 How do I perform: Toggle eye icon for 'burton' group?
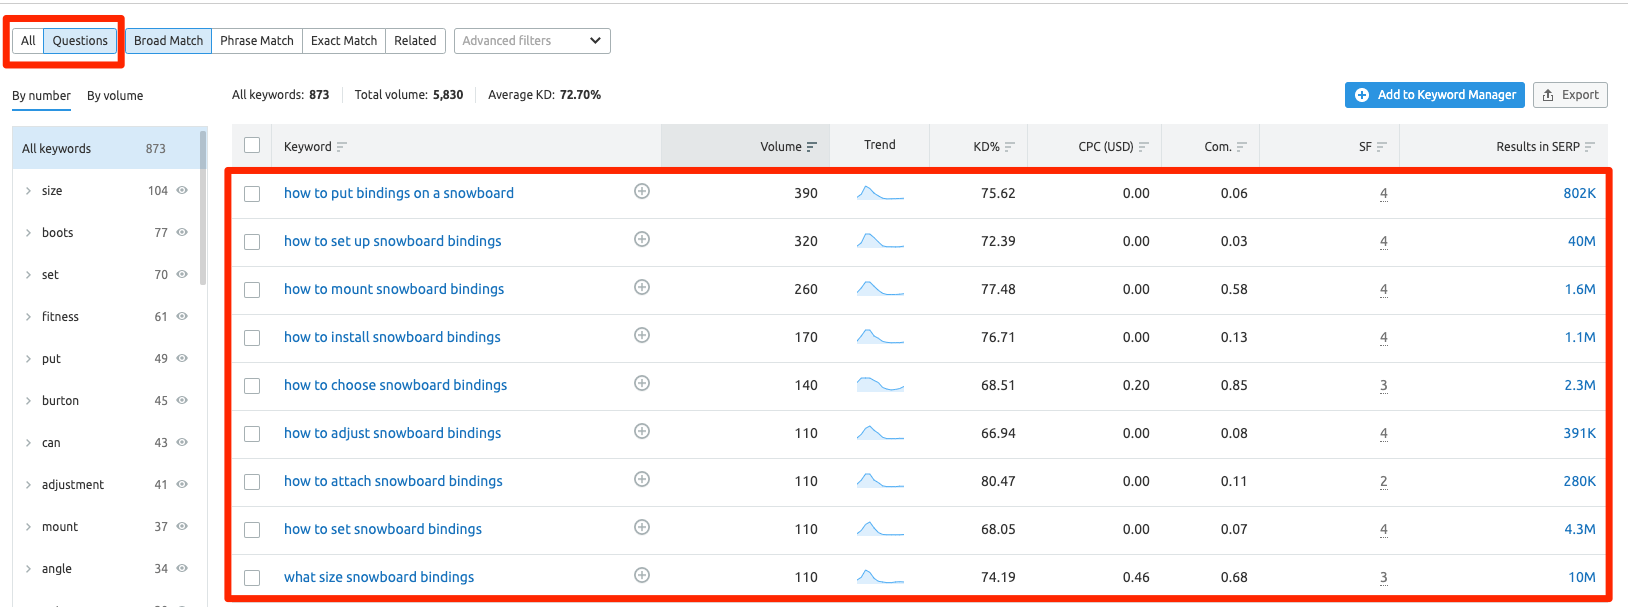click(x=182, y=400)
